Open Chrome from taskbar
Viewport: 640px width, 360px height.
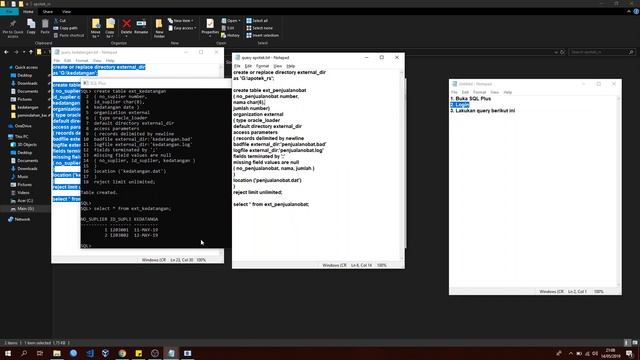pos(122,353)
